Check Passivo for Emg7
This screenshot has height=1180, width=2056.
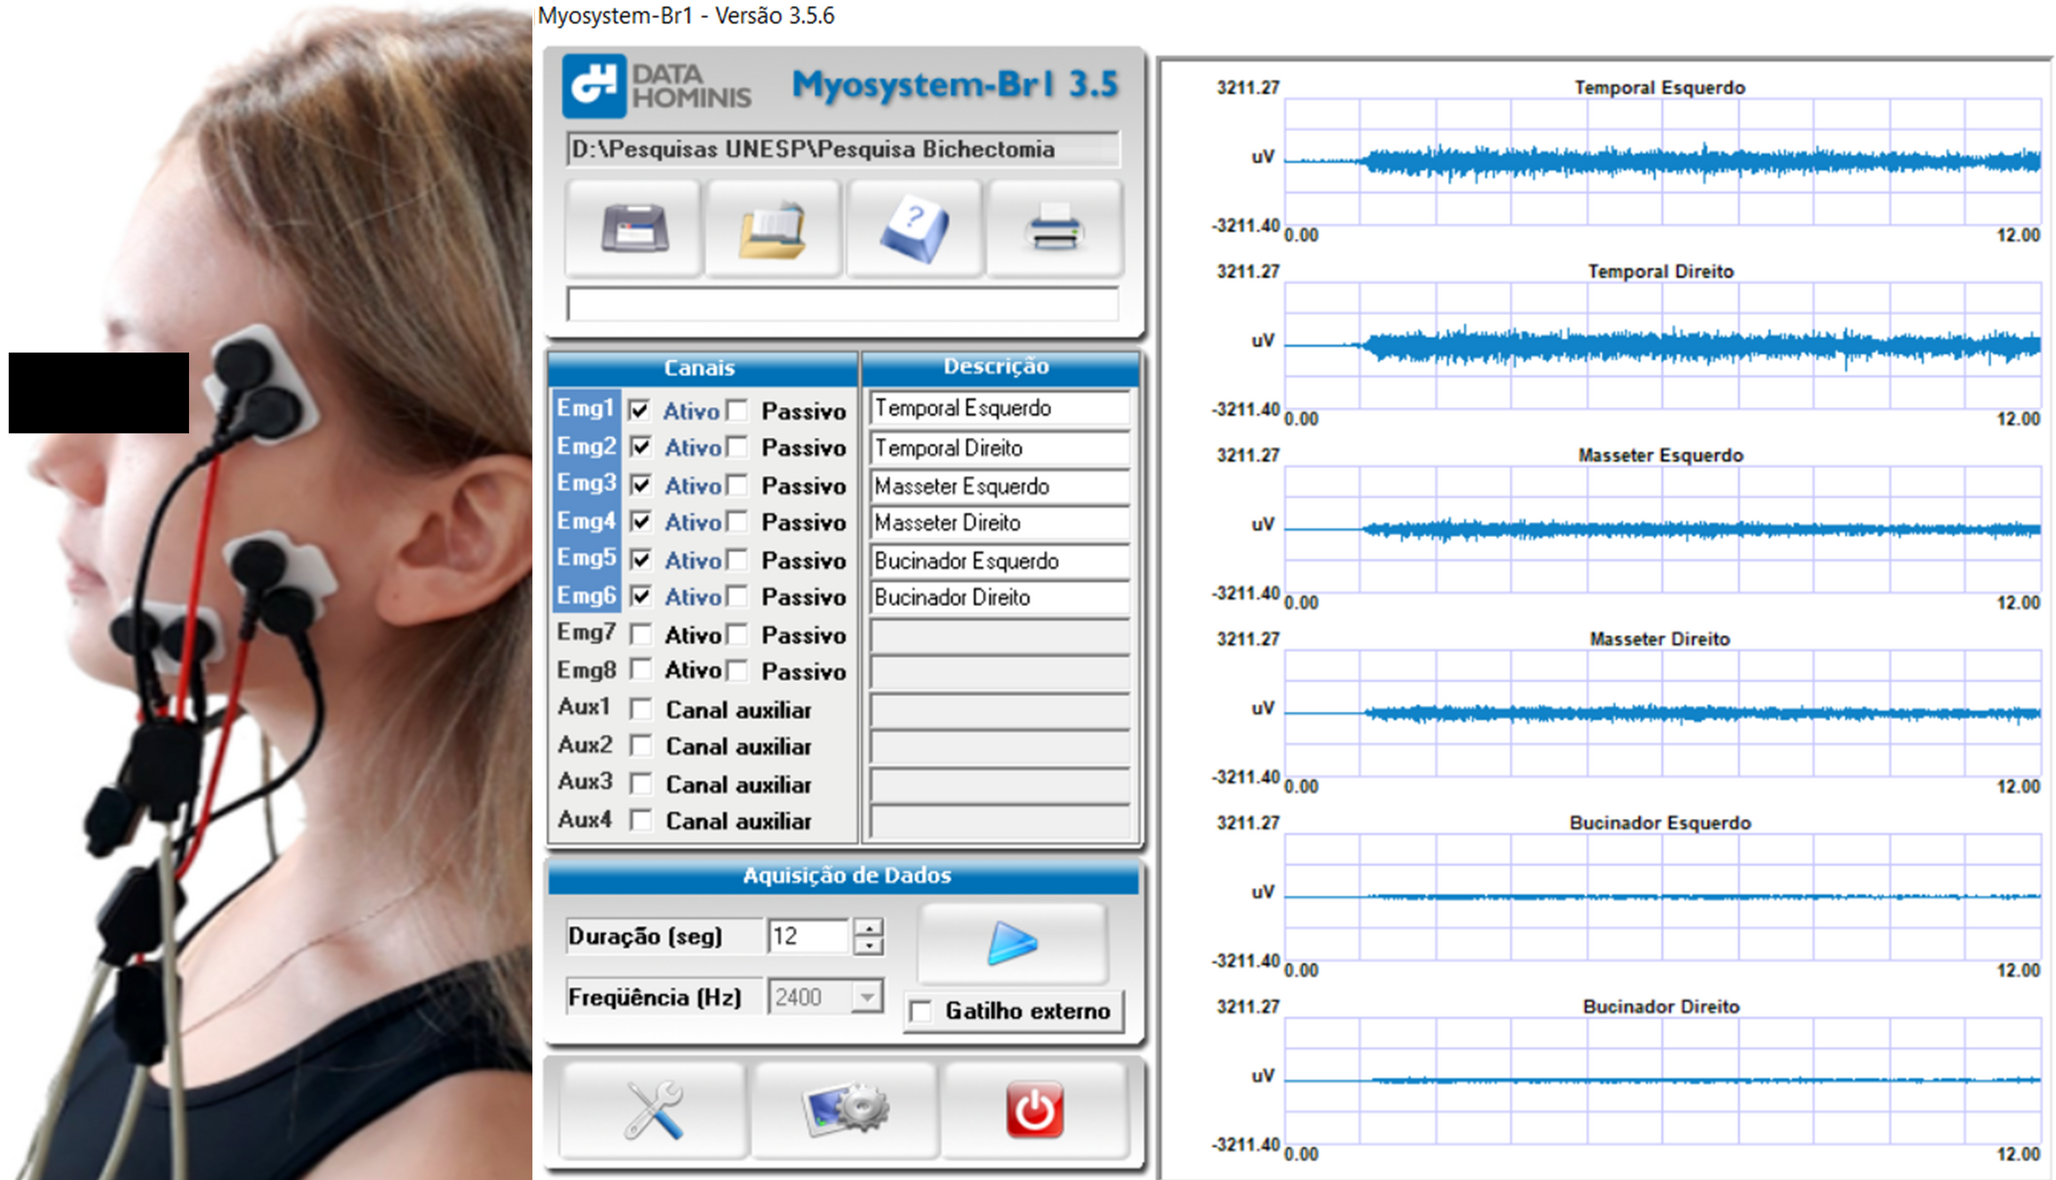coord(737,634)
